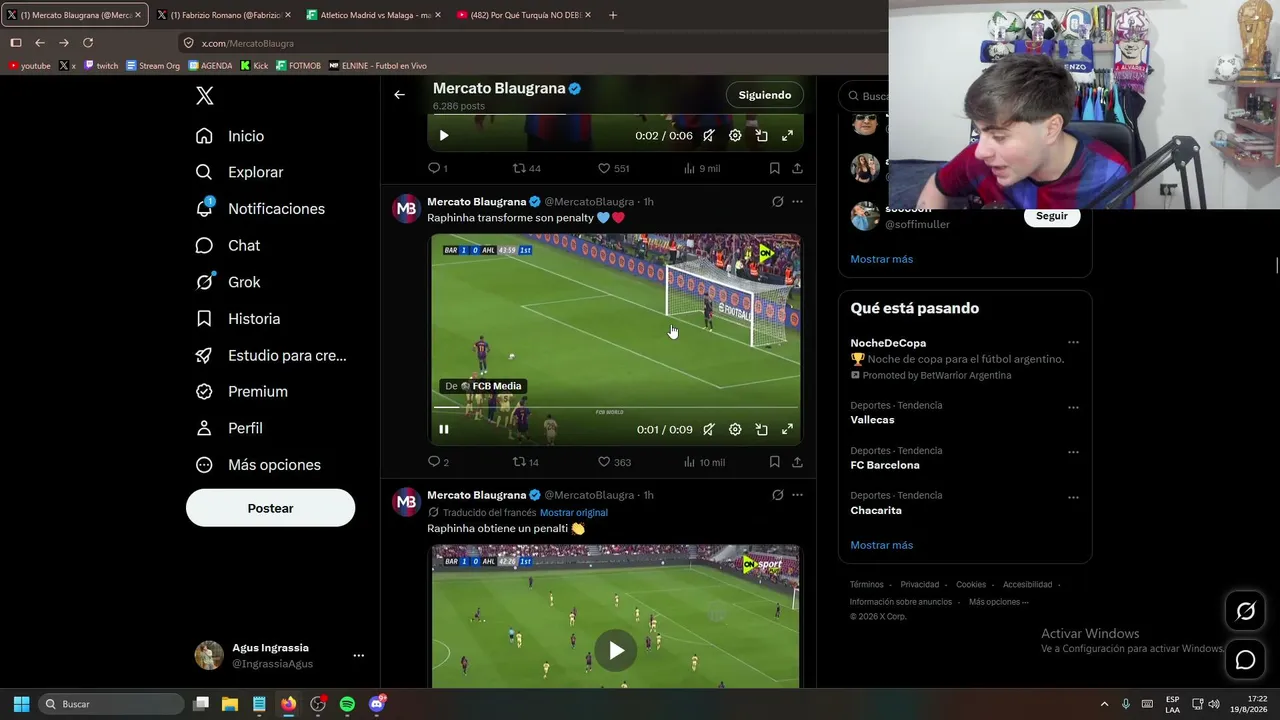The height and width of the screenshot is (720, 1280).
Task: Repost the post with 44 reposts
Action: [526, 168]
